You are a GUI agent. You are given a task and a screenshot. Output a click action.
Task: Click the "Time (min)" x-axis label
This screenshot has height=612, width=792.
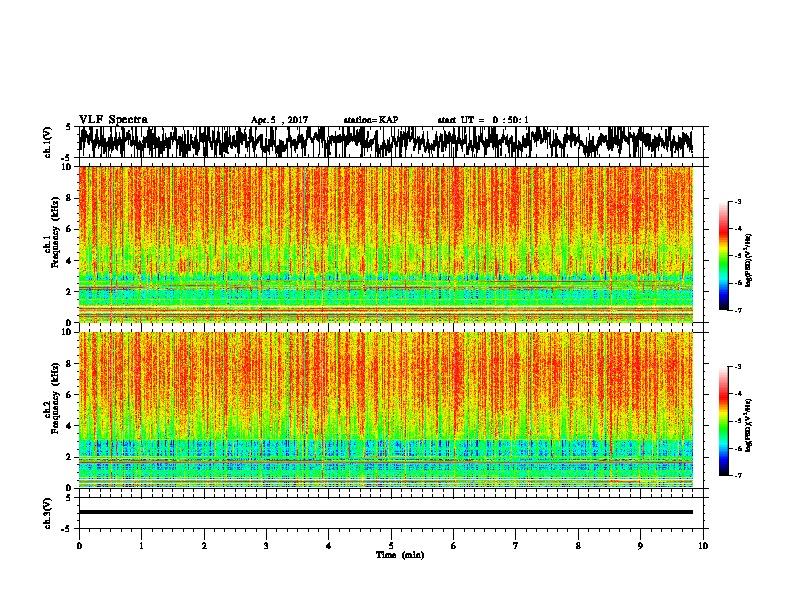coord(400,555)
